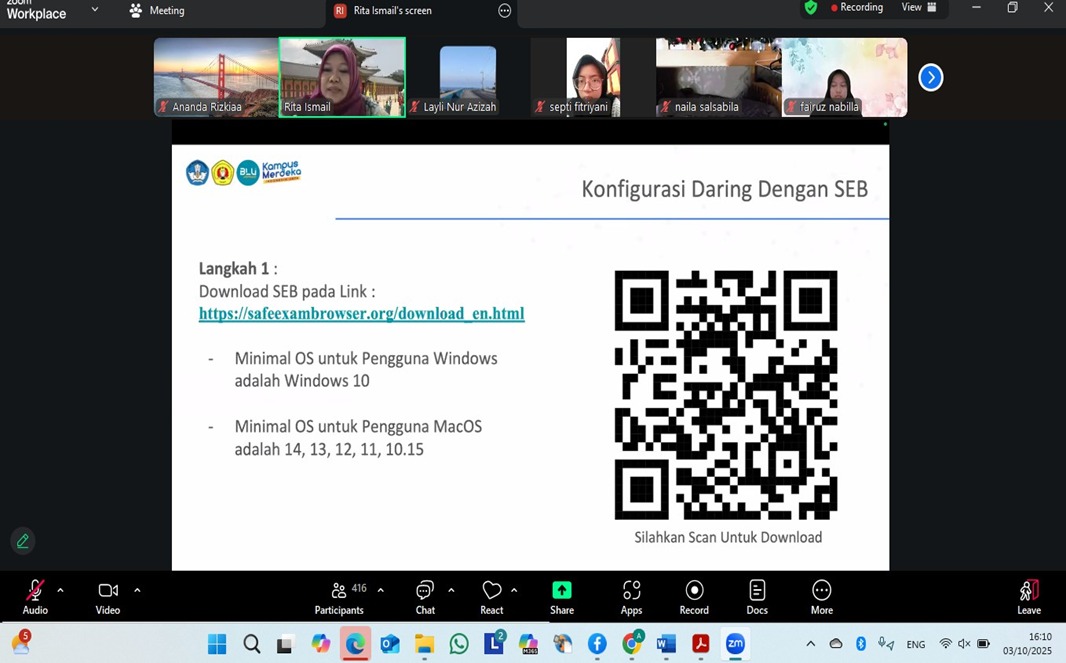The height and width of the screenshot is (663, 1066).
Task: Click the green annotation pencil icon
Action: click(22, 541)
